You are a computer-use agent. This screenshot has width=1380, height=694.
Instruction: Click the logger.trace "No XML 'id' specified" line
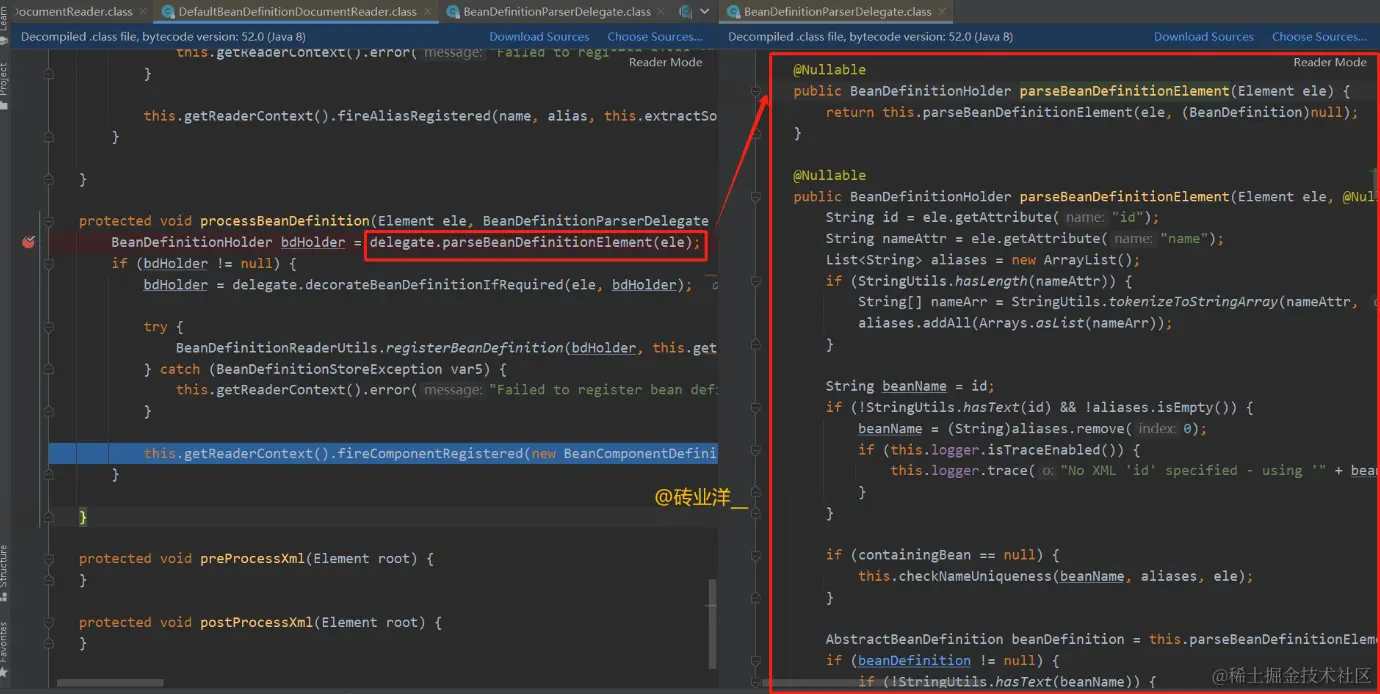pyautogui.click(x=1133, y=471)
